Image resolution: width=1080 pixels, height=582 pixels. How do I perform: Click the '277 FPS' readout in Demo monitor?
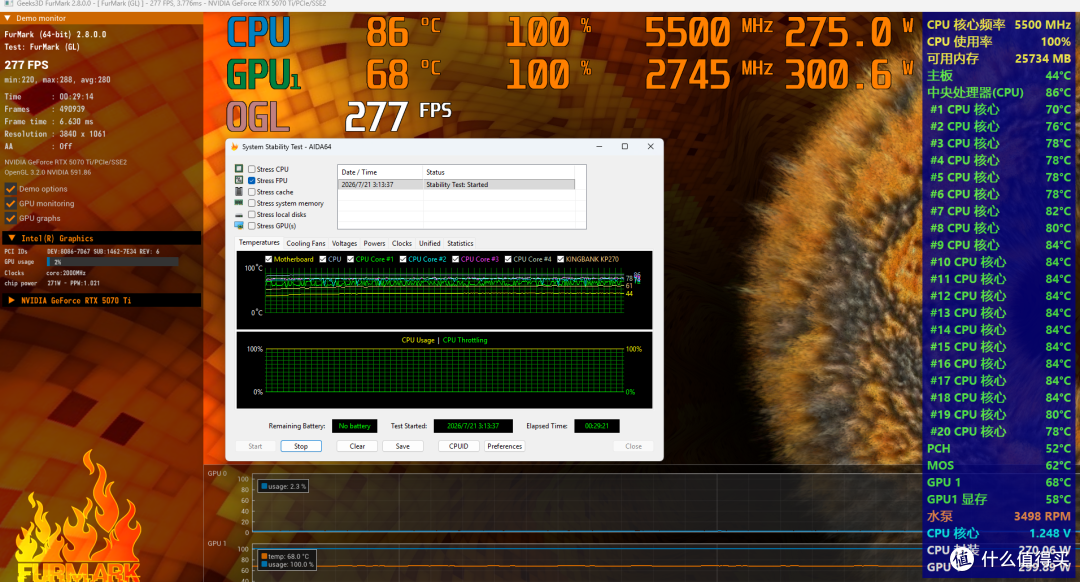[26, 65]
